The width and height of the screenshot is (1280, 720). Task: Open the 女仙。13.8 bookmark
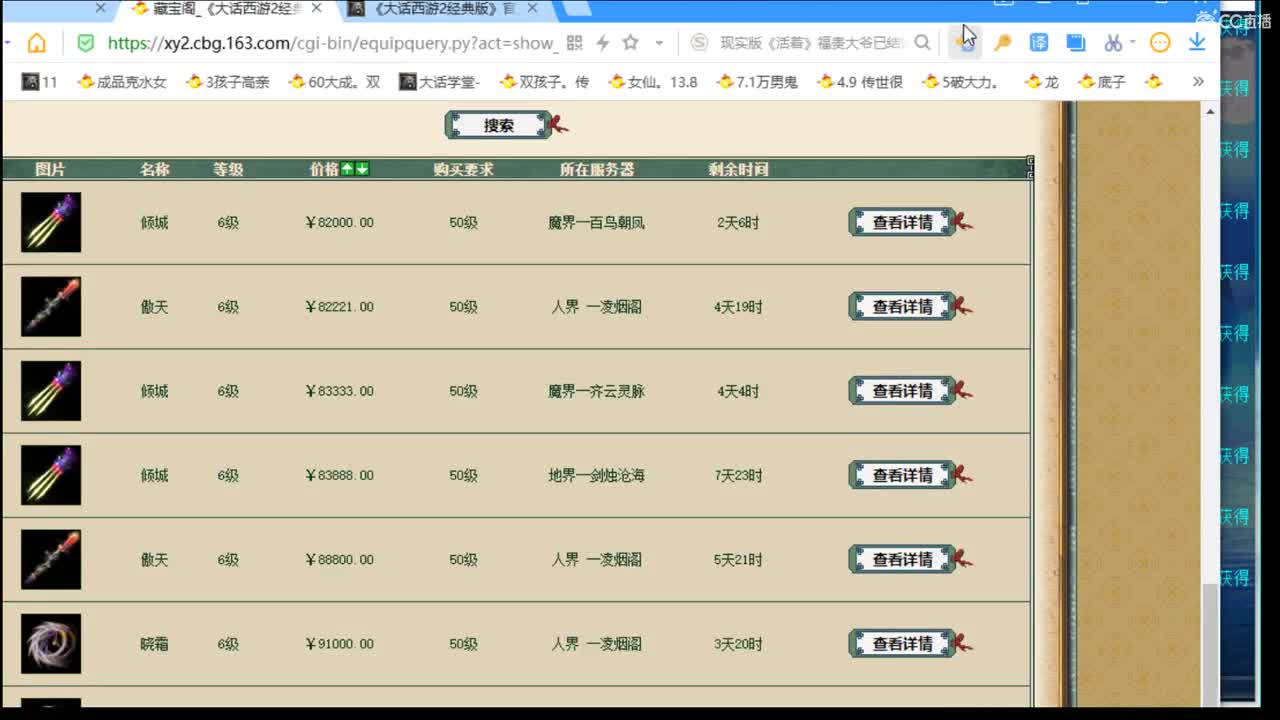(x=653, y=82)
